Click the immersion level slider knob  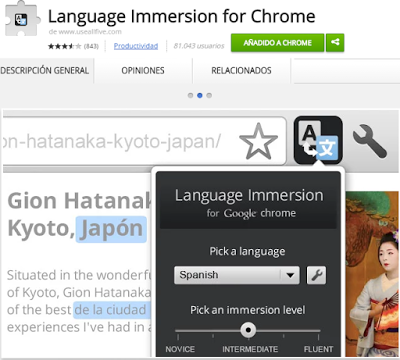248,330
